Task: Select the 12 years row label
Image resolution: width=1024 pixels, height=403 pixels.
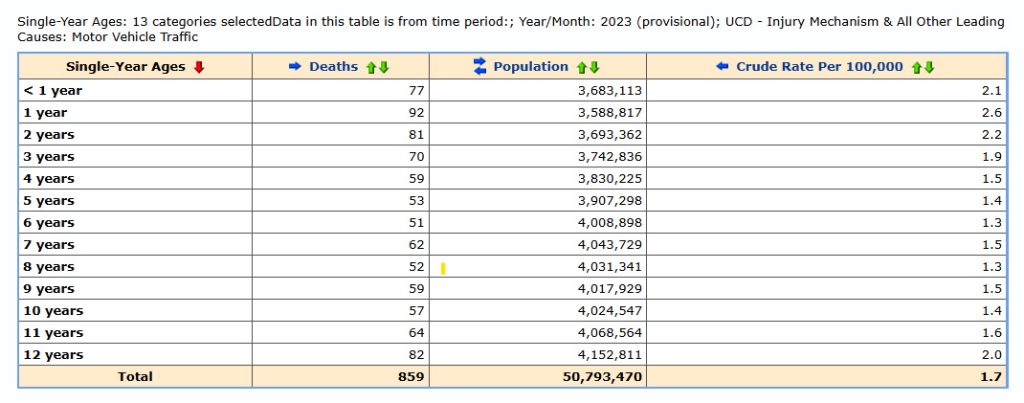Action: 54,355
